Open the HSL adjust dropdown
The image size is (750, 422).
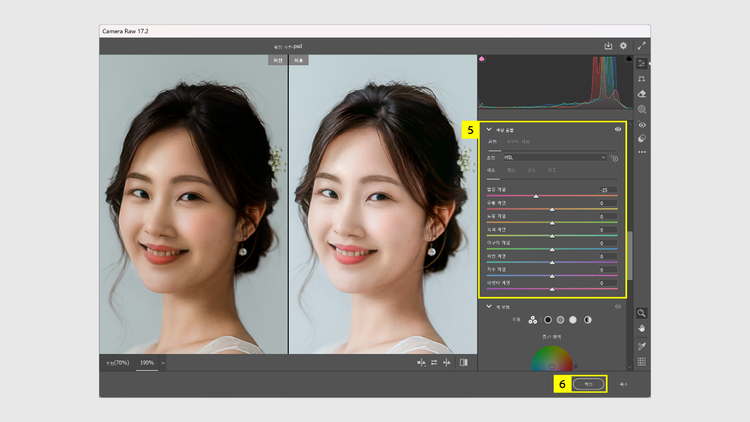pyautogui.click(x=554, y=157)
